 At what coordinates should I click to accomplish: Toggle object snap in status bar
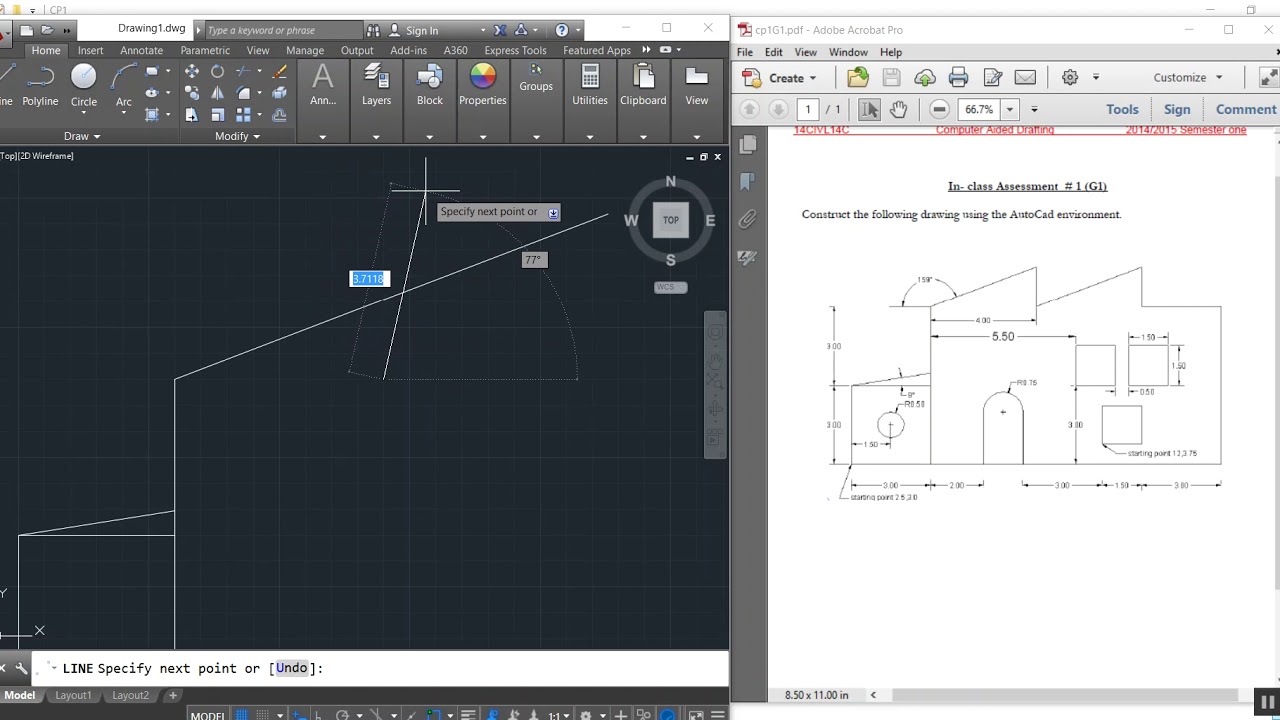pos(435,715)
